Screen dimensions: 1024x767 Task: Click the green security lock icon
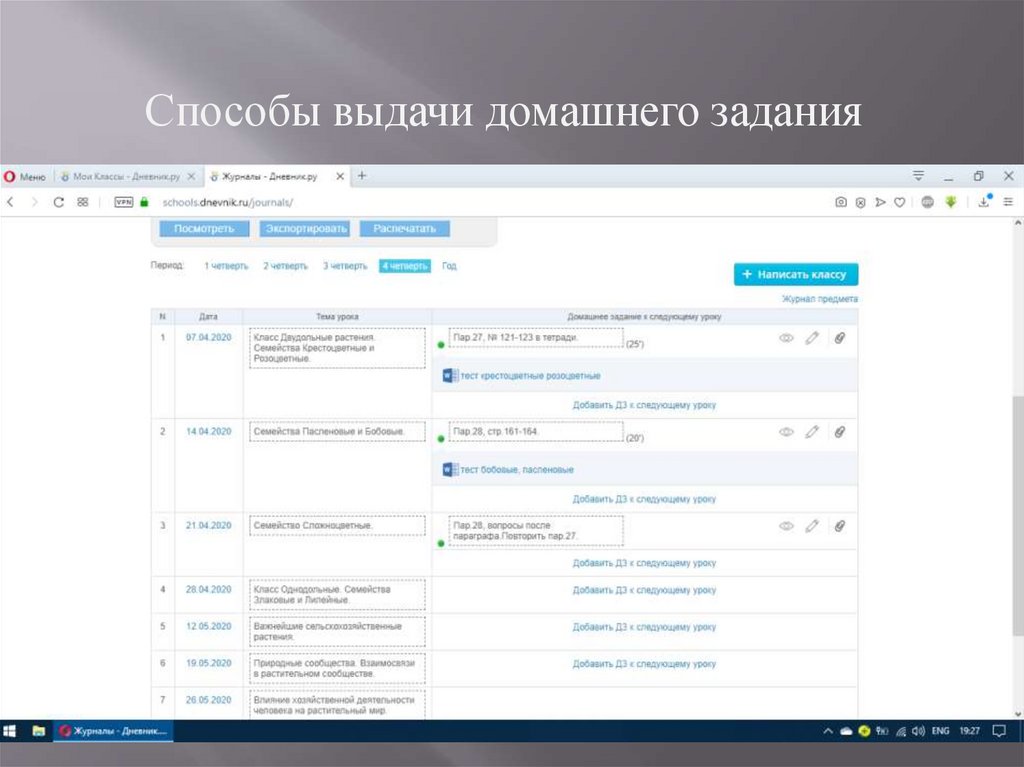click(x=144, y=203)
